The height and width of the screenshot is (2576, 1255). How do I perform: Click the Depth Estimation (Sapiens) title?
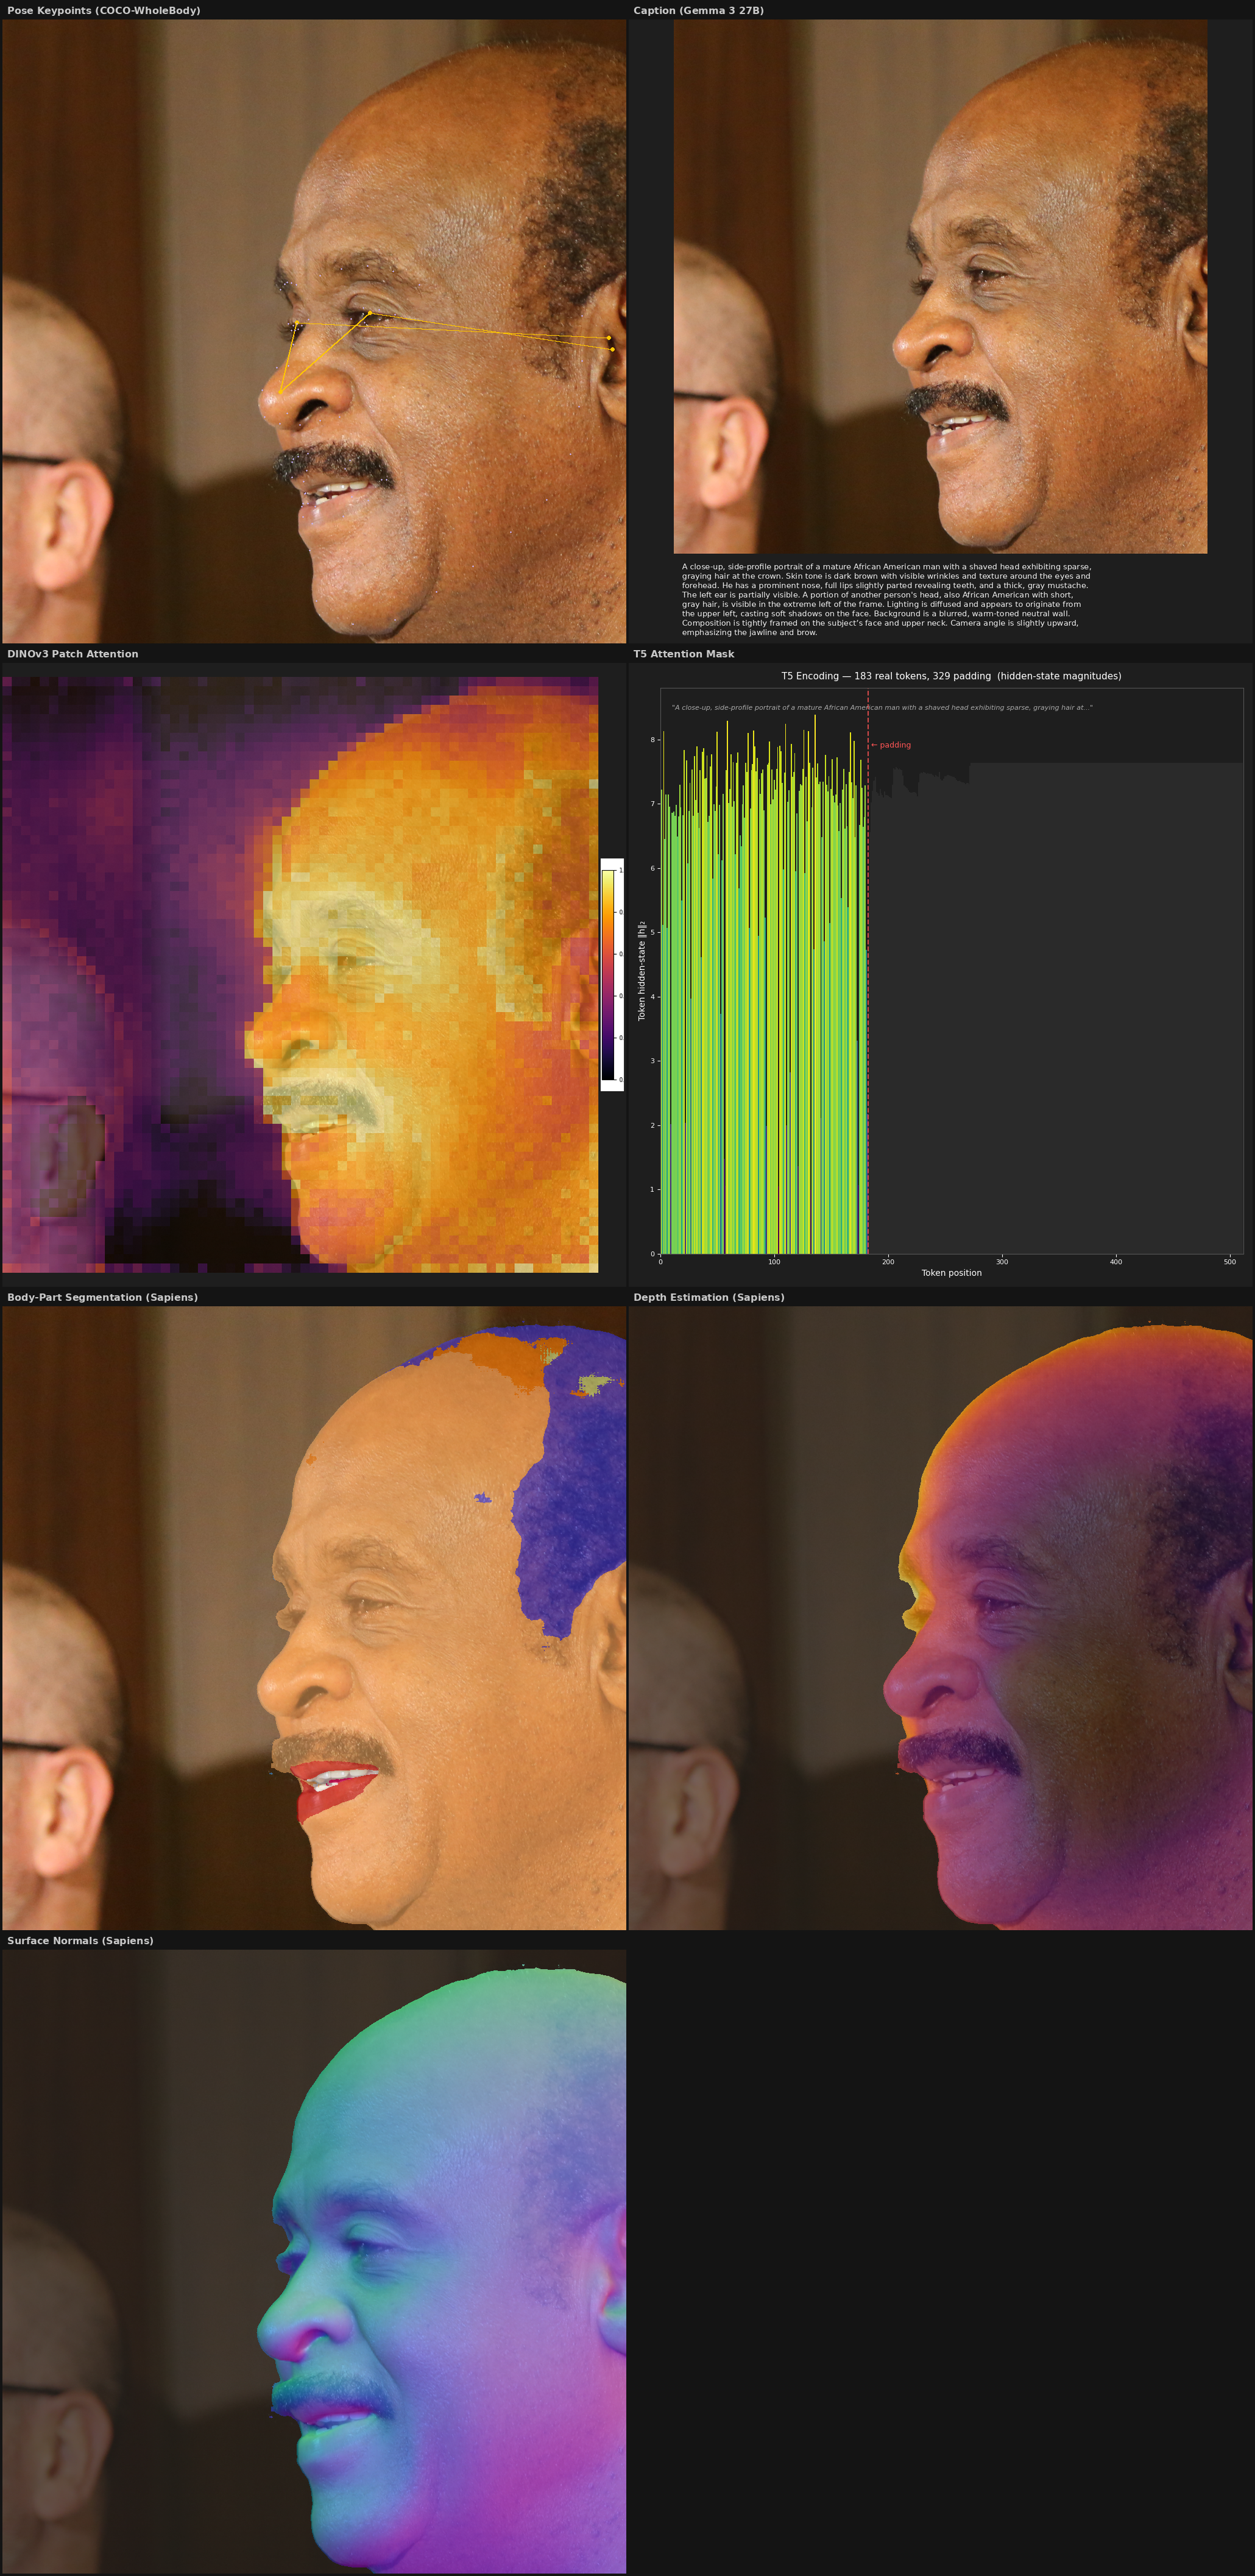point(709,1297)
